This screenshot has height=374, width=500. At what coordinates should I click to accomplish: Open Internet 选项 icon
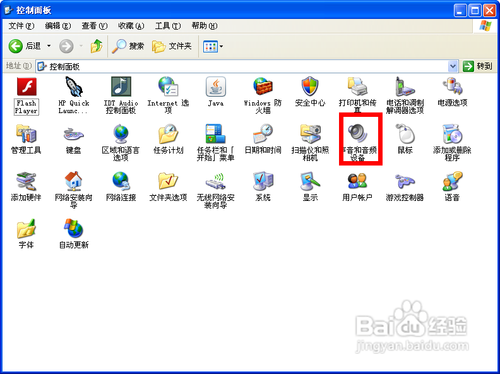tap(168, 87)
